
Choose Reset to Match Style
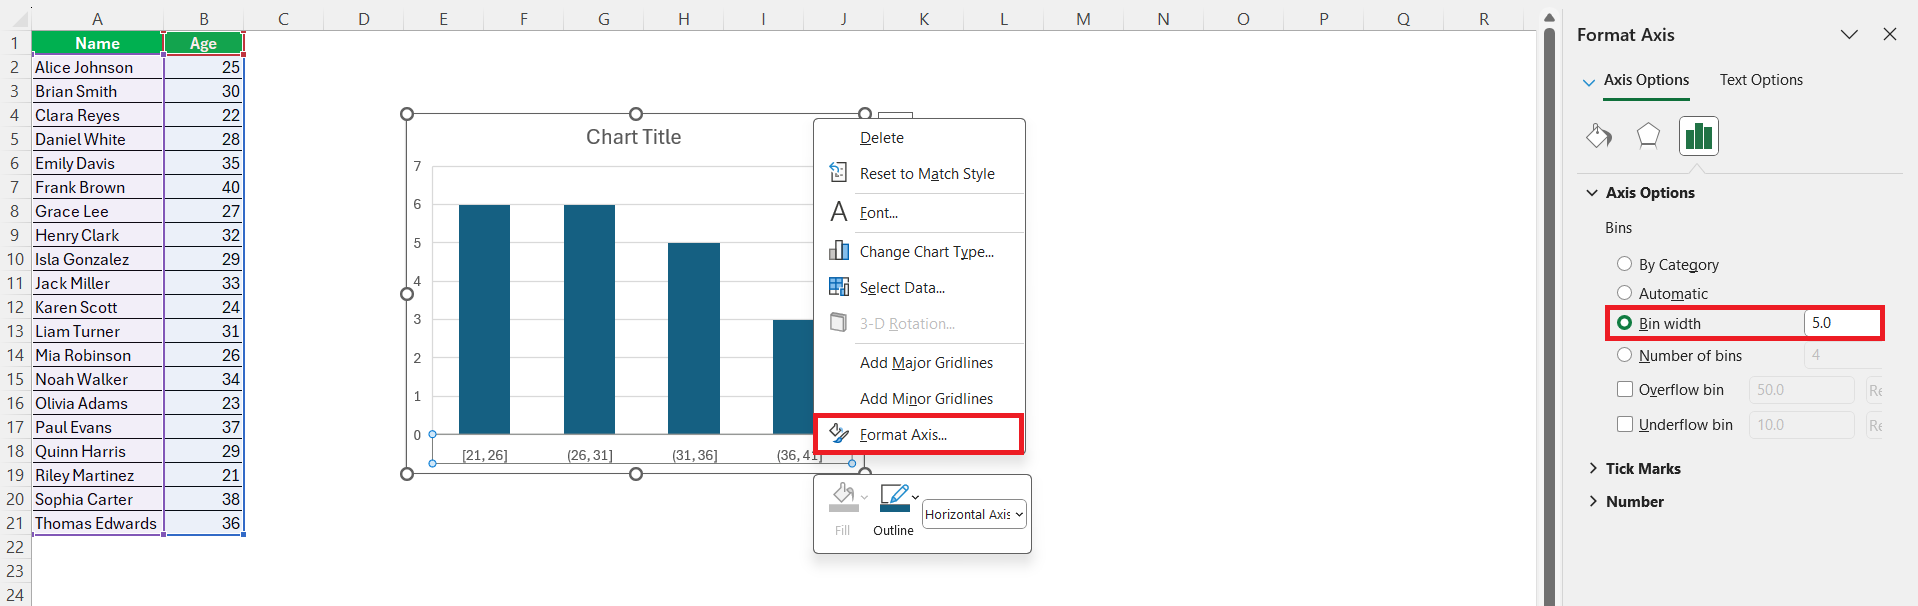[919, 174]
